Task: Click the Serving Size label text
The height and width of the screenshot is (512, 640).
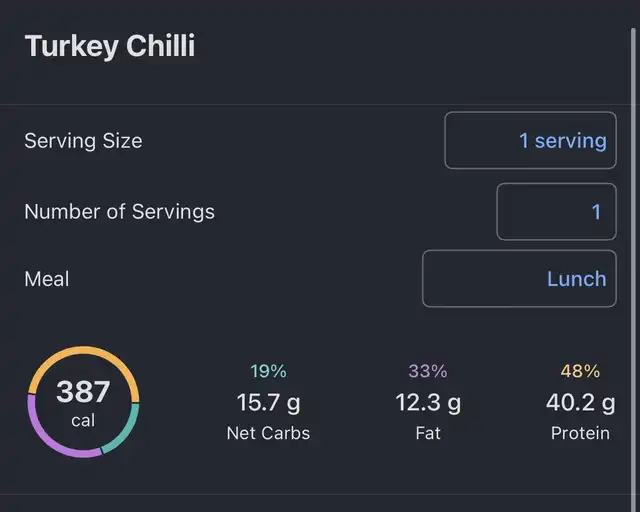Action: pyautogui.click(x=83, y=141)
